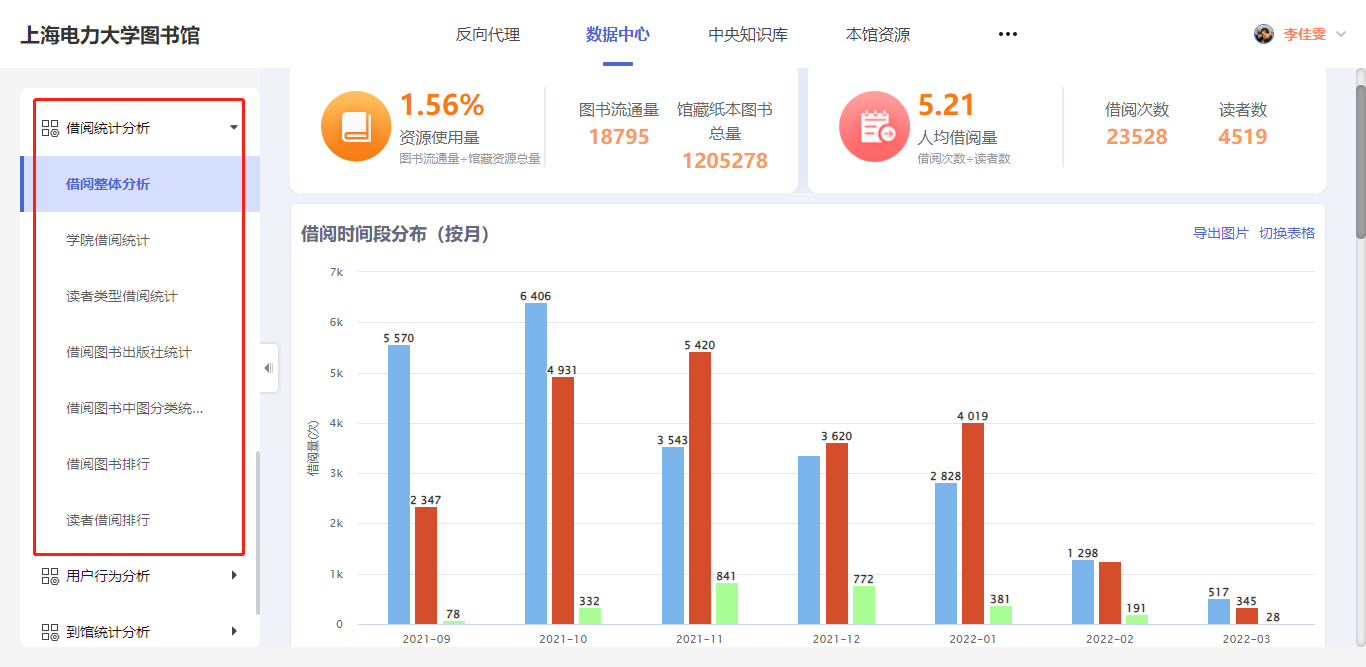Screen dimensions: 1366x667
Task: Collapse the 借阅统计分析 menu arrow
Action: click(x=234, y=128)
